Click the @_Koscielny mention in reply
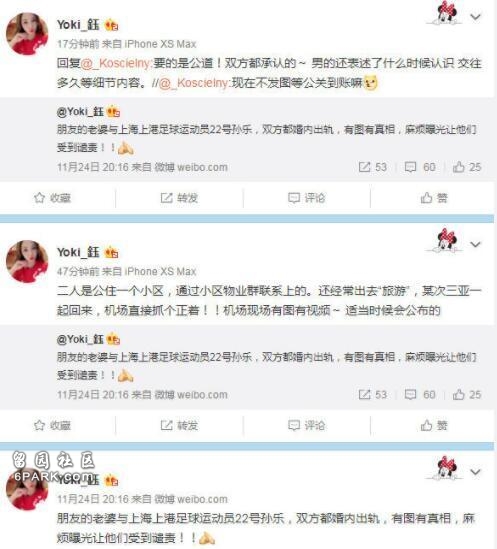The width and height of the screenshot is (497, 549). pos(116,63)
